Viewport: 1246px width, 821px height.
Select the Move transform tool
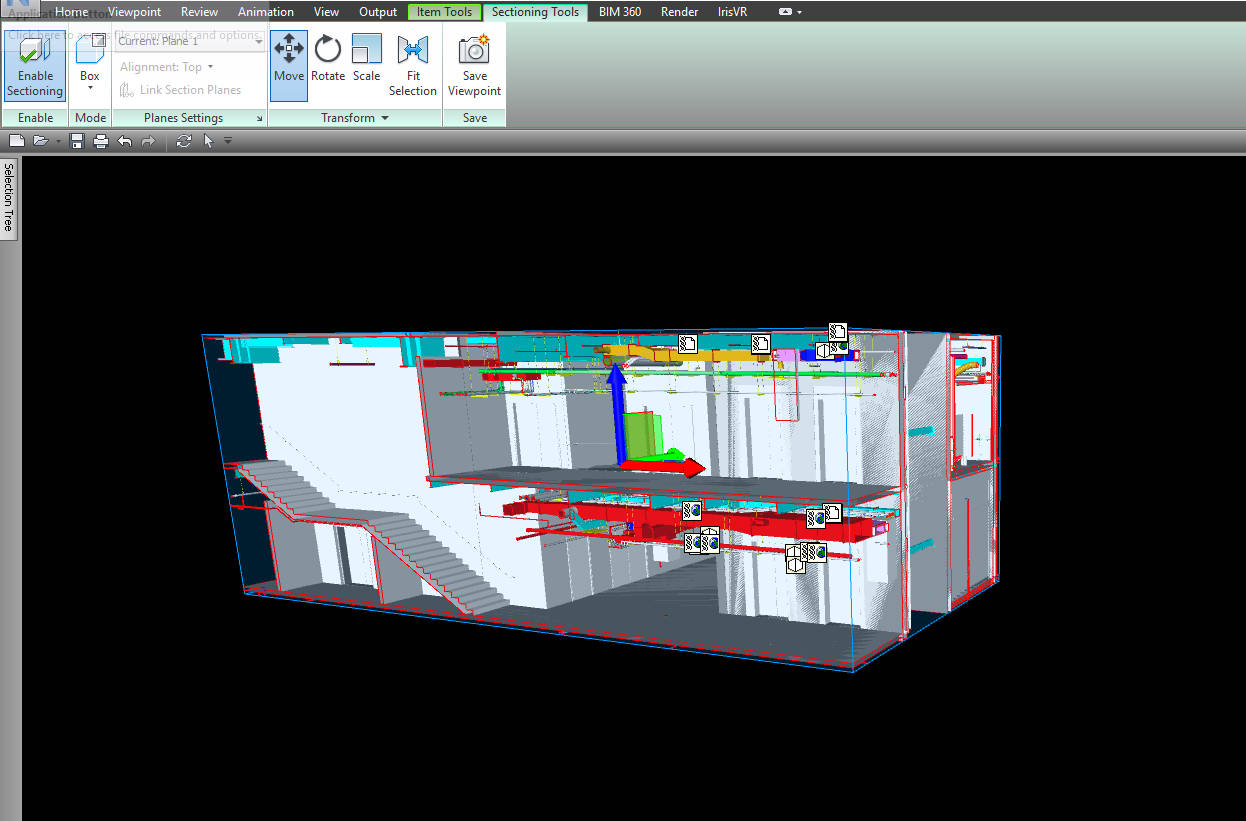click(288, 60)
